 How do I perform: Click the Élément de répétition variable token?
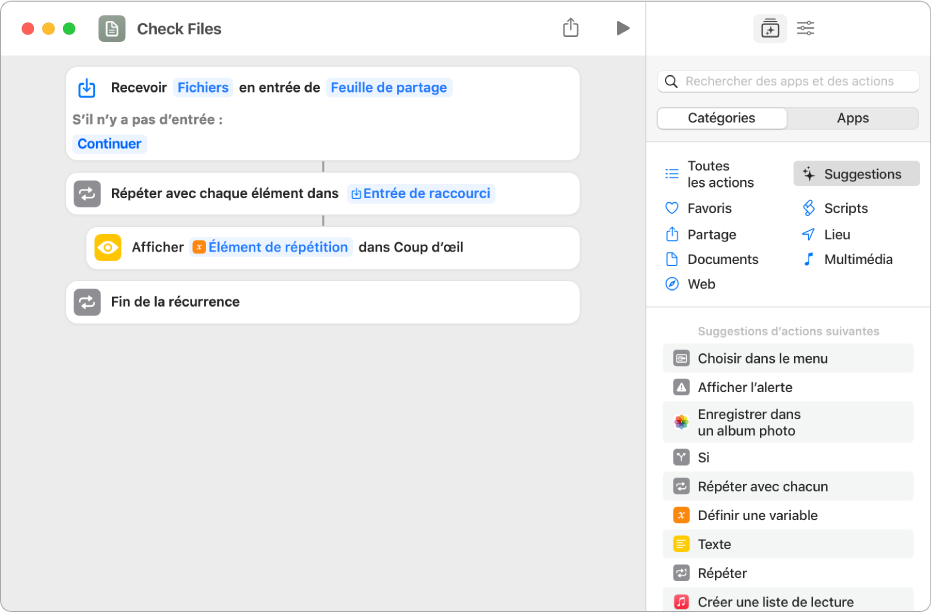pos(271,247)
